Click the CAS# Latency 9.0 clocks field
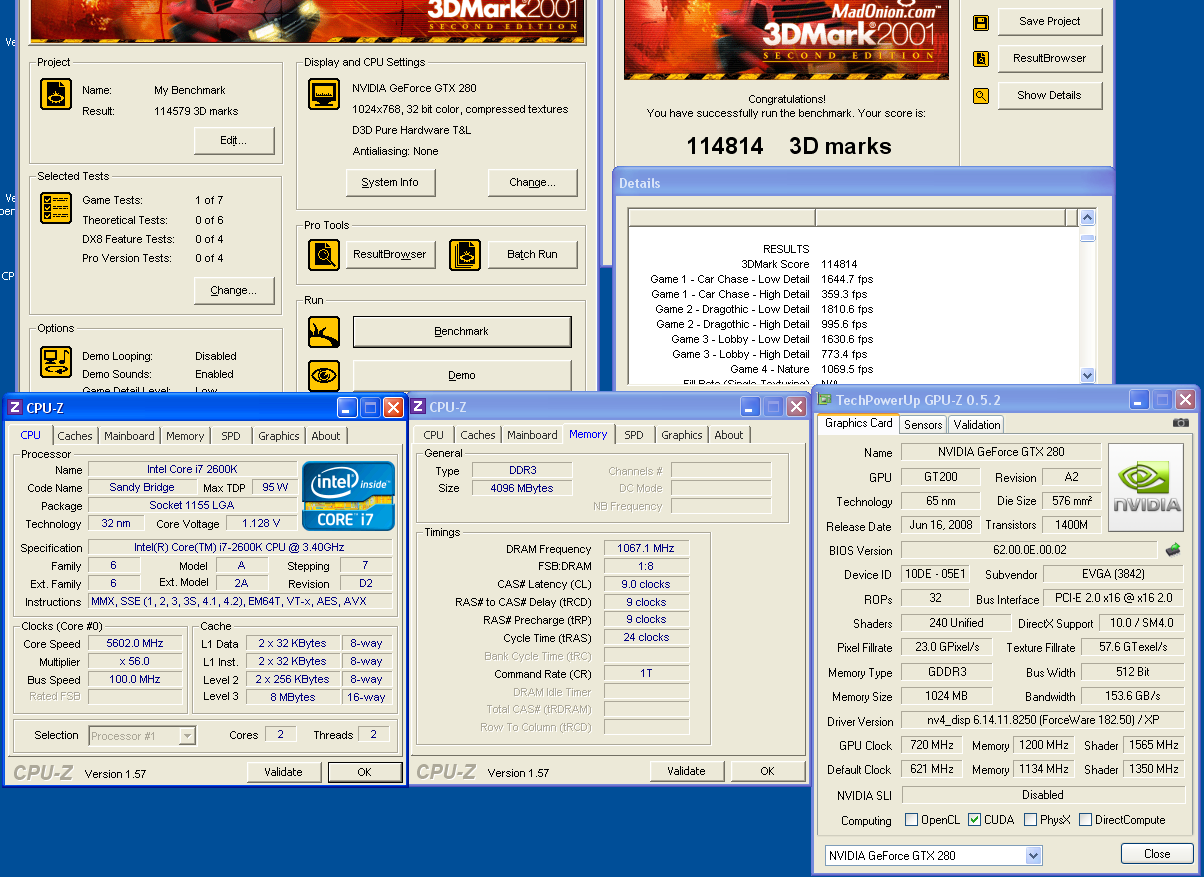Viewport: 1204px width, 877px height. [x=647, y=585]
